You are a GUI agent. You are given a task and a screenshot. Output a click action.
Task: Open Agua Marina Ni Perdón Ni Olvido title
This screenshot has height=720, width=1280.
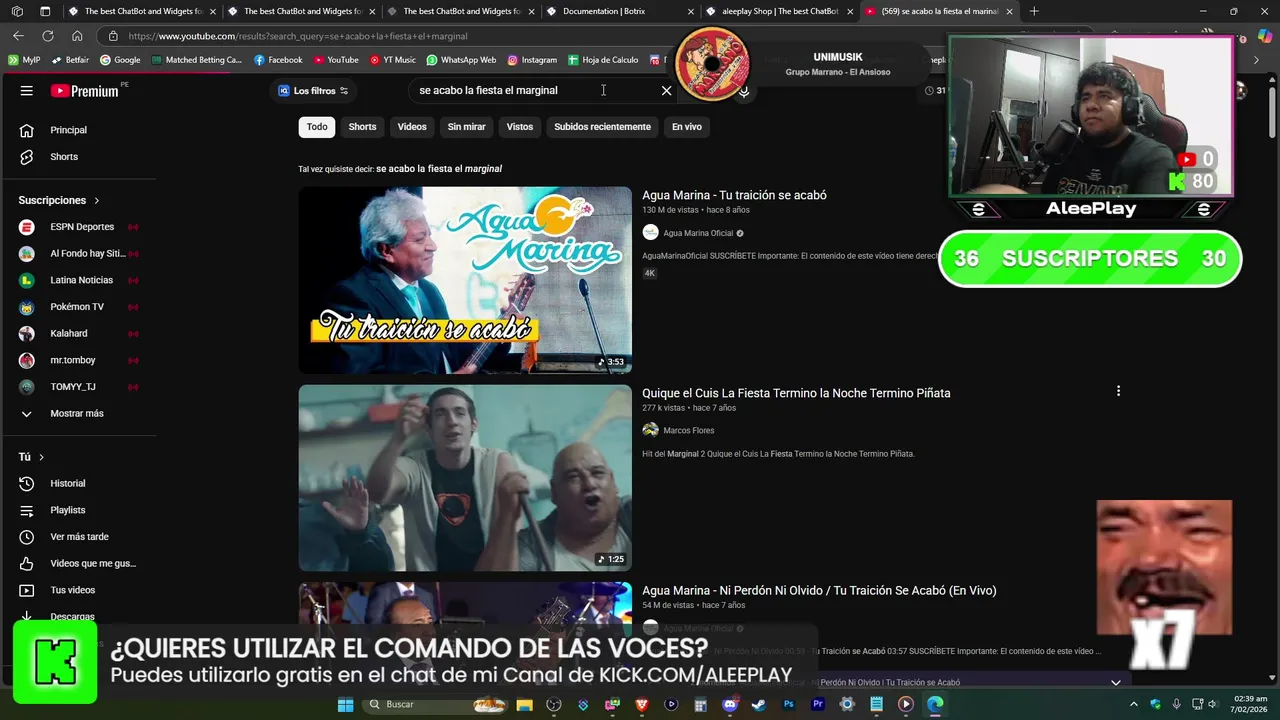point(819,591)
